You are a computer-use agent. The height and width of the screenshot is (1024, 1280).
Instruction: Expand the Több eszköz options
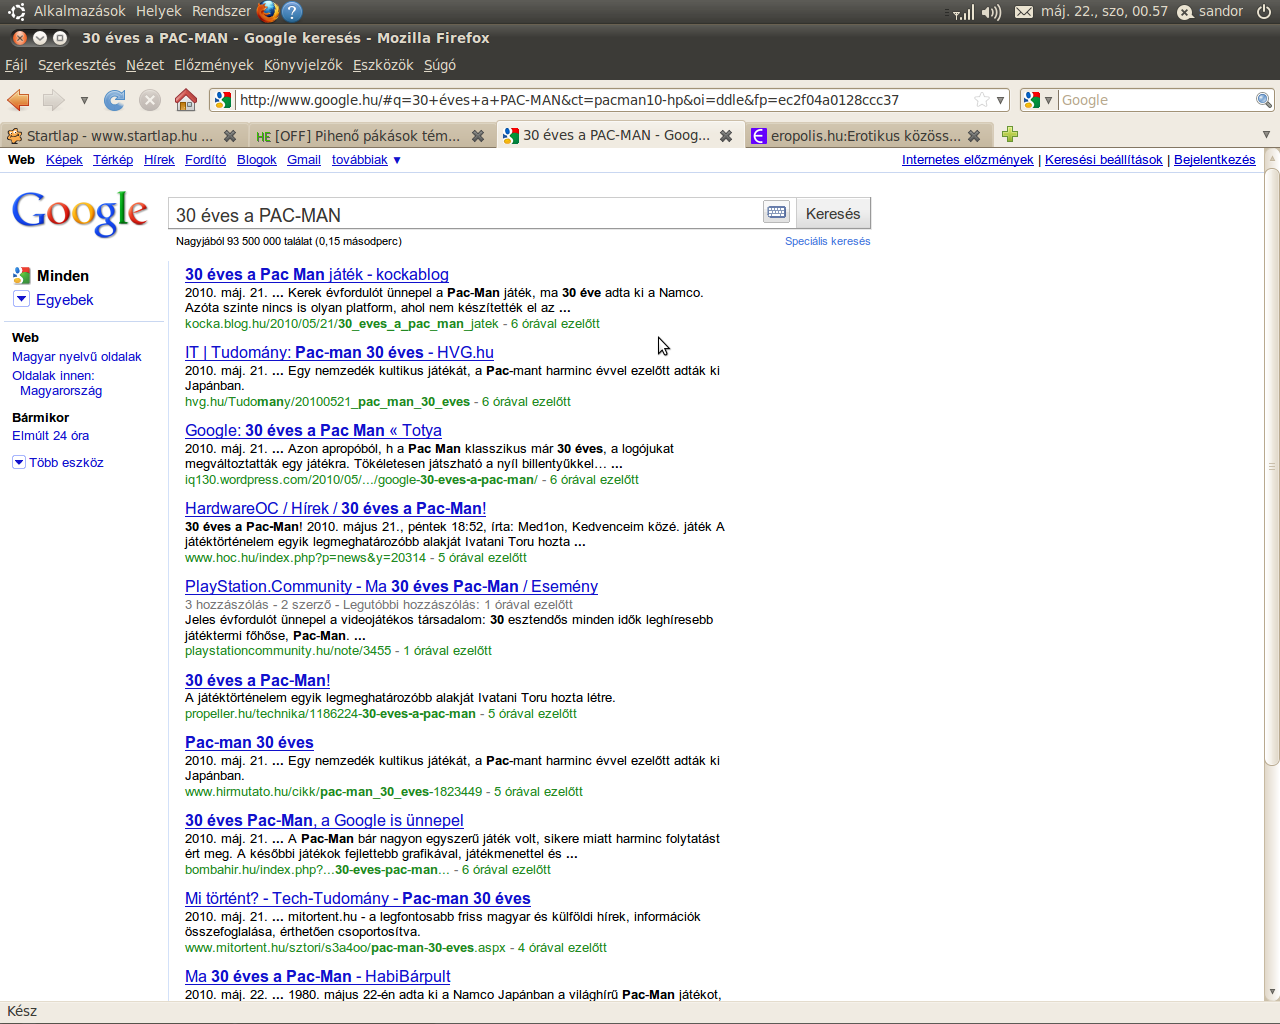18,462
